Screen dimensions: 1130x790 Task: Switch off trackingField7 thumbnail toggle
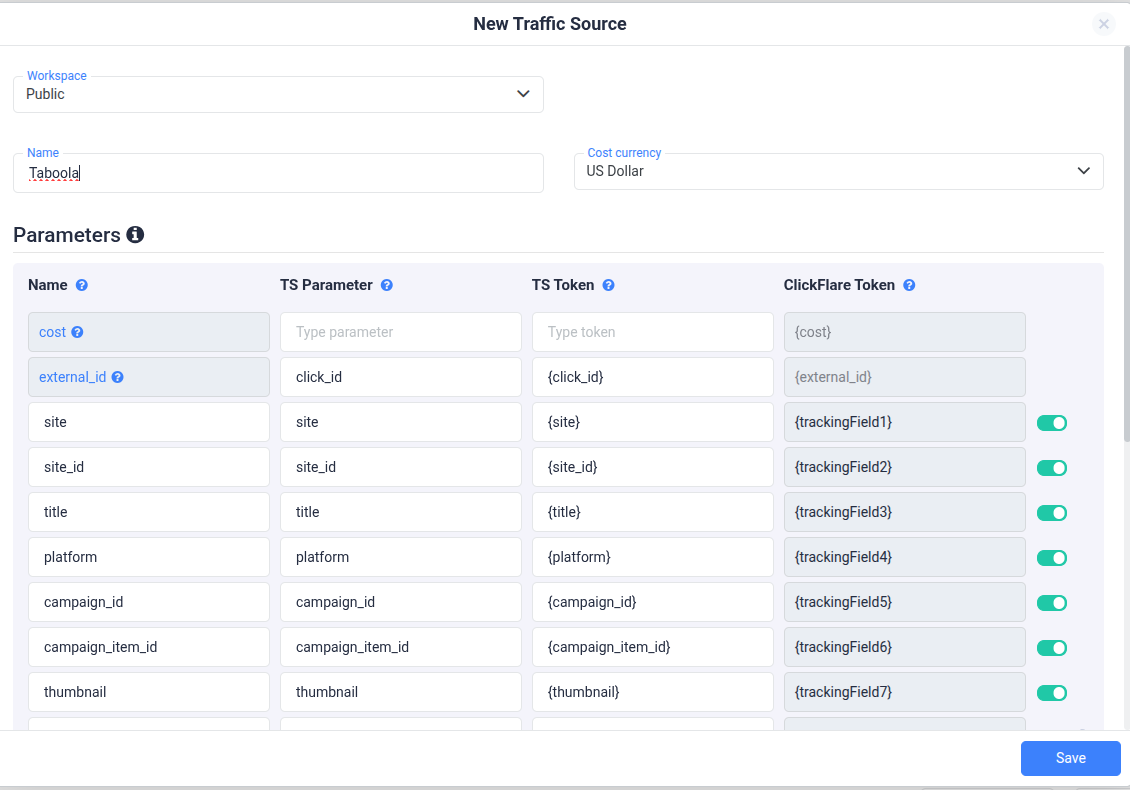click(1051, 693)
